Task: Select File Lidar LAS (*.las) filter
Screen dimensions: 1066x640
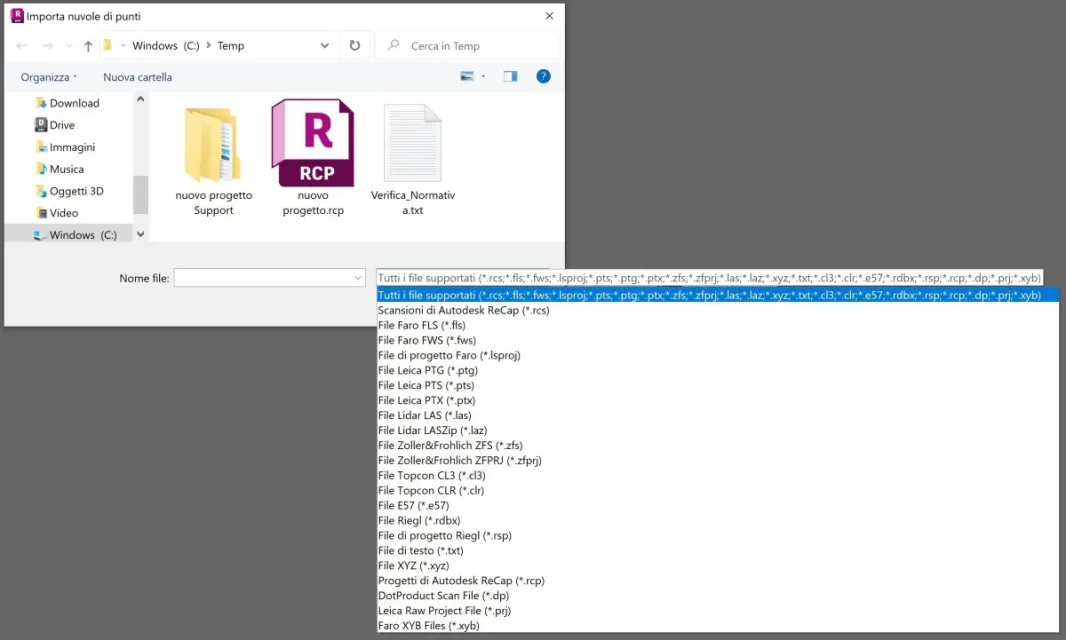Action: (x=424, y=415)
